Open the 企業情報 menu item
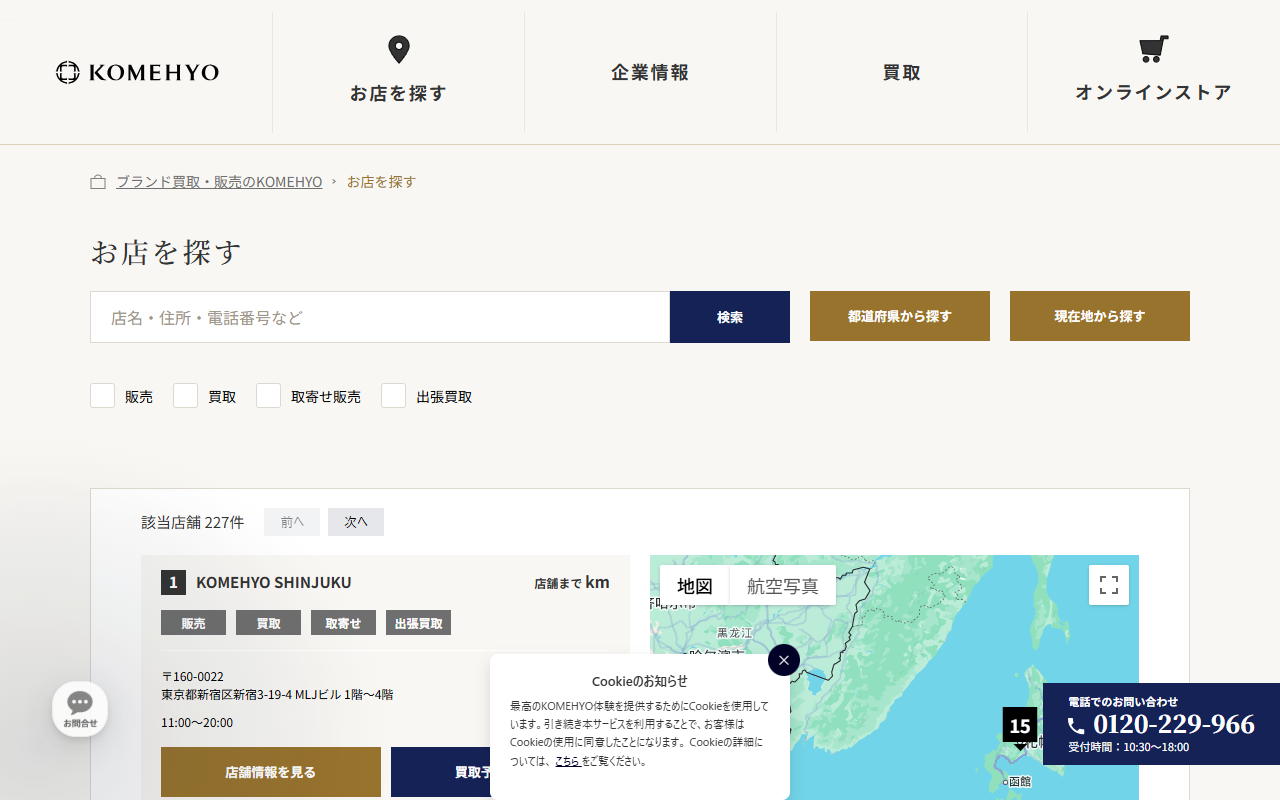 [x=650, y=72]
